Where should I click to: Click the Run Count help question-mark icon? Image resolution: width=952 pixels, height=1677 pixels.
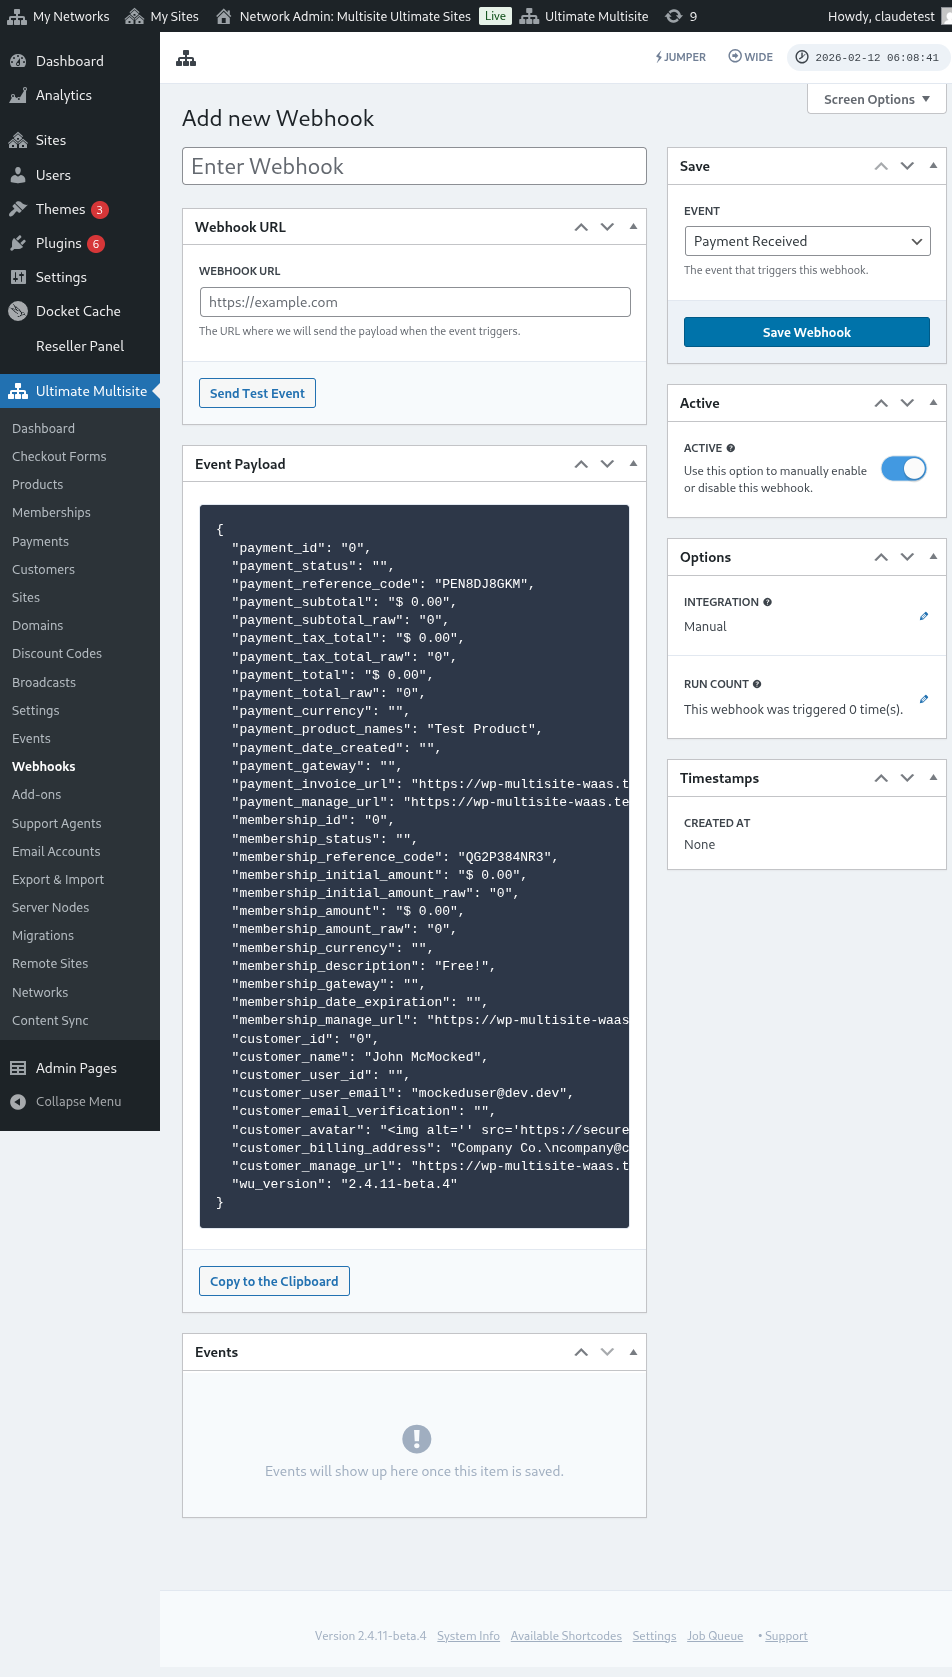point(757,684)
